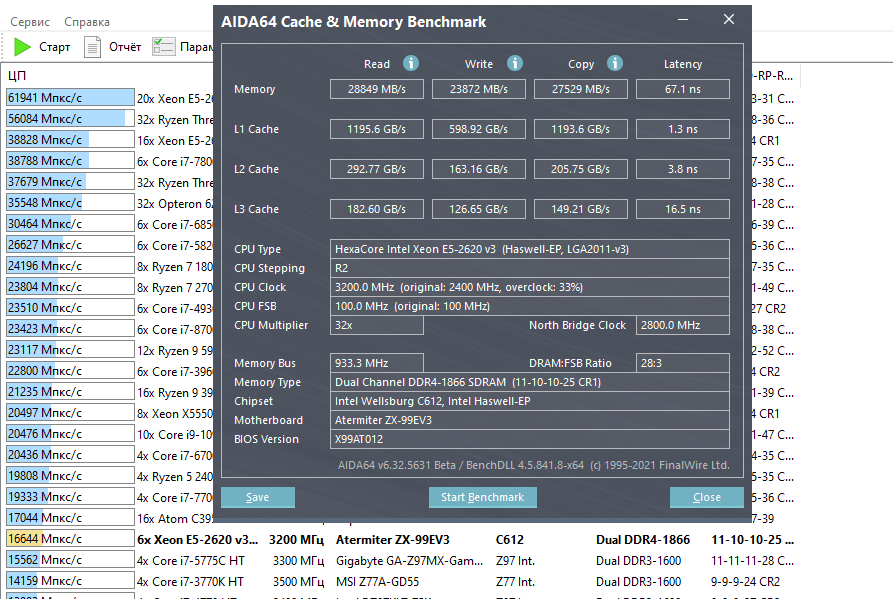Click the Memory Copy value 27529 MB/s

pyautogui.click(x=580, y=89)
